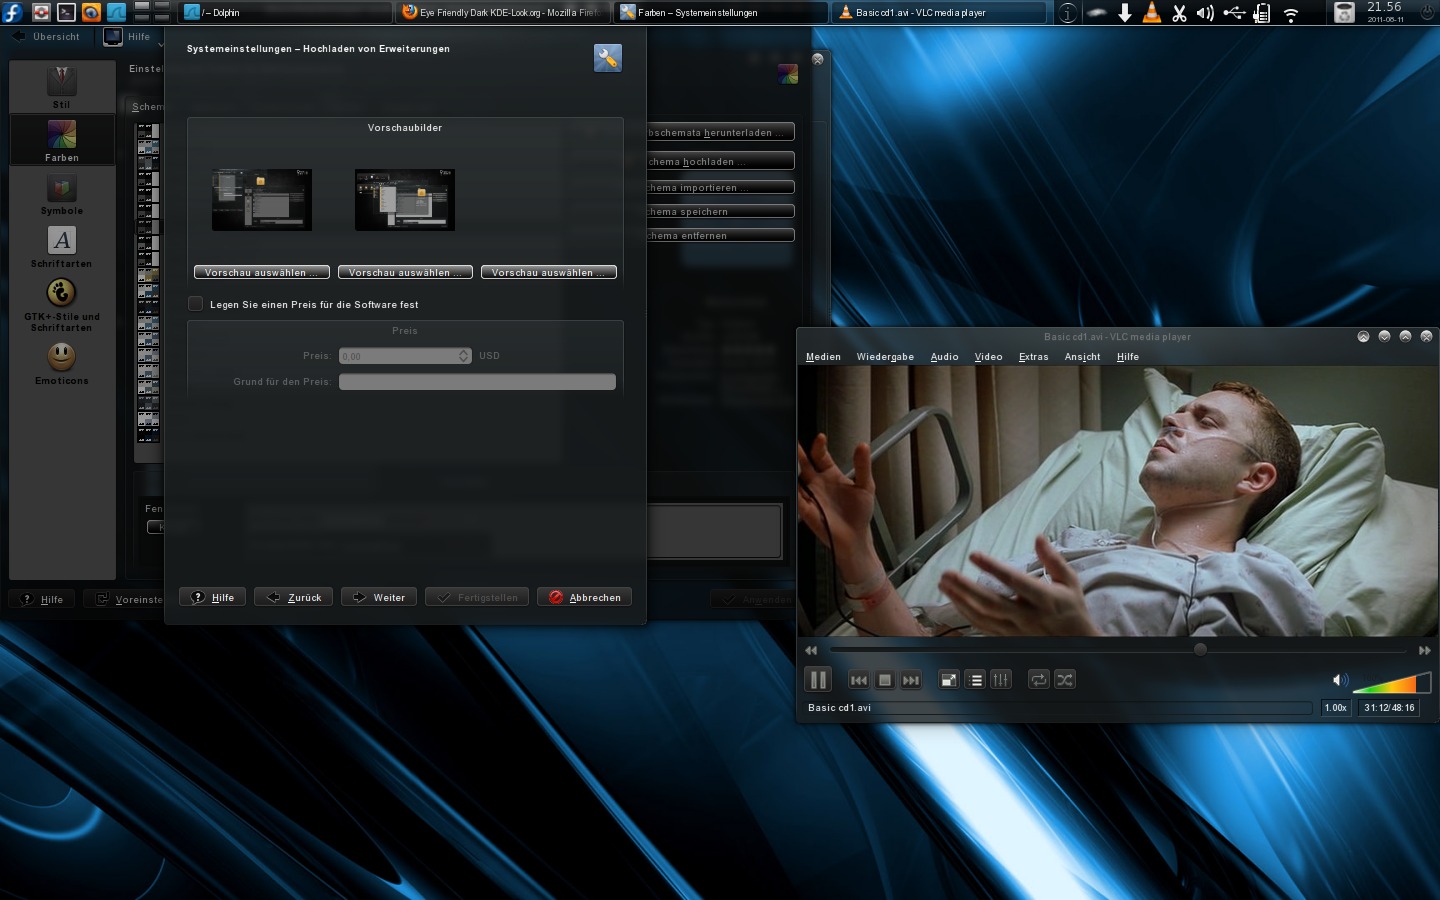Skip to previous track in VLC

859,680
